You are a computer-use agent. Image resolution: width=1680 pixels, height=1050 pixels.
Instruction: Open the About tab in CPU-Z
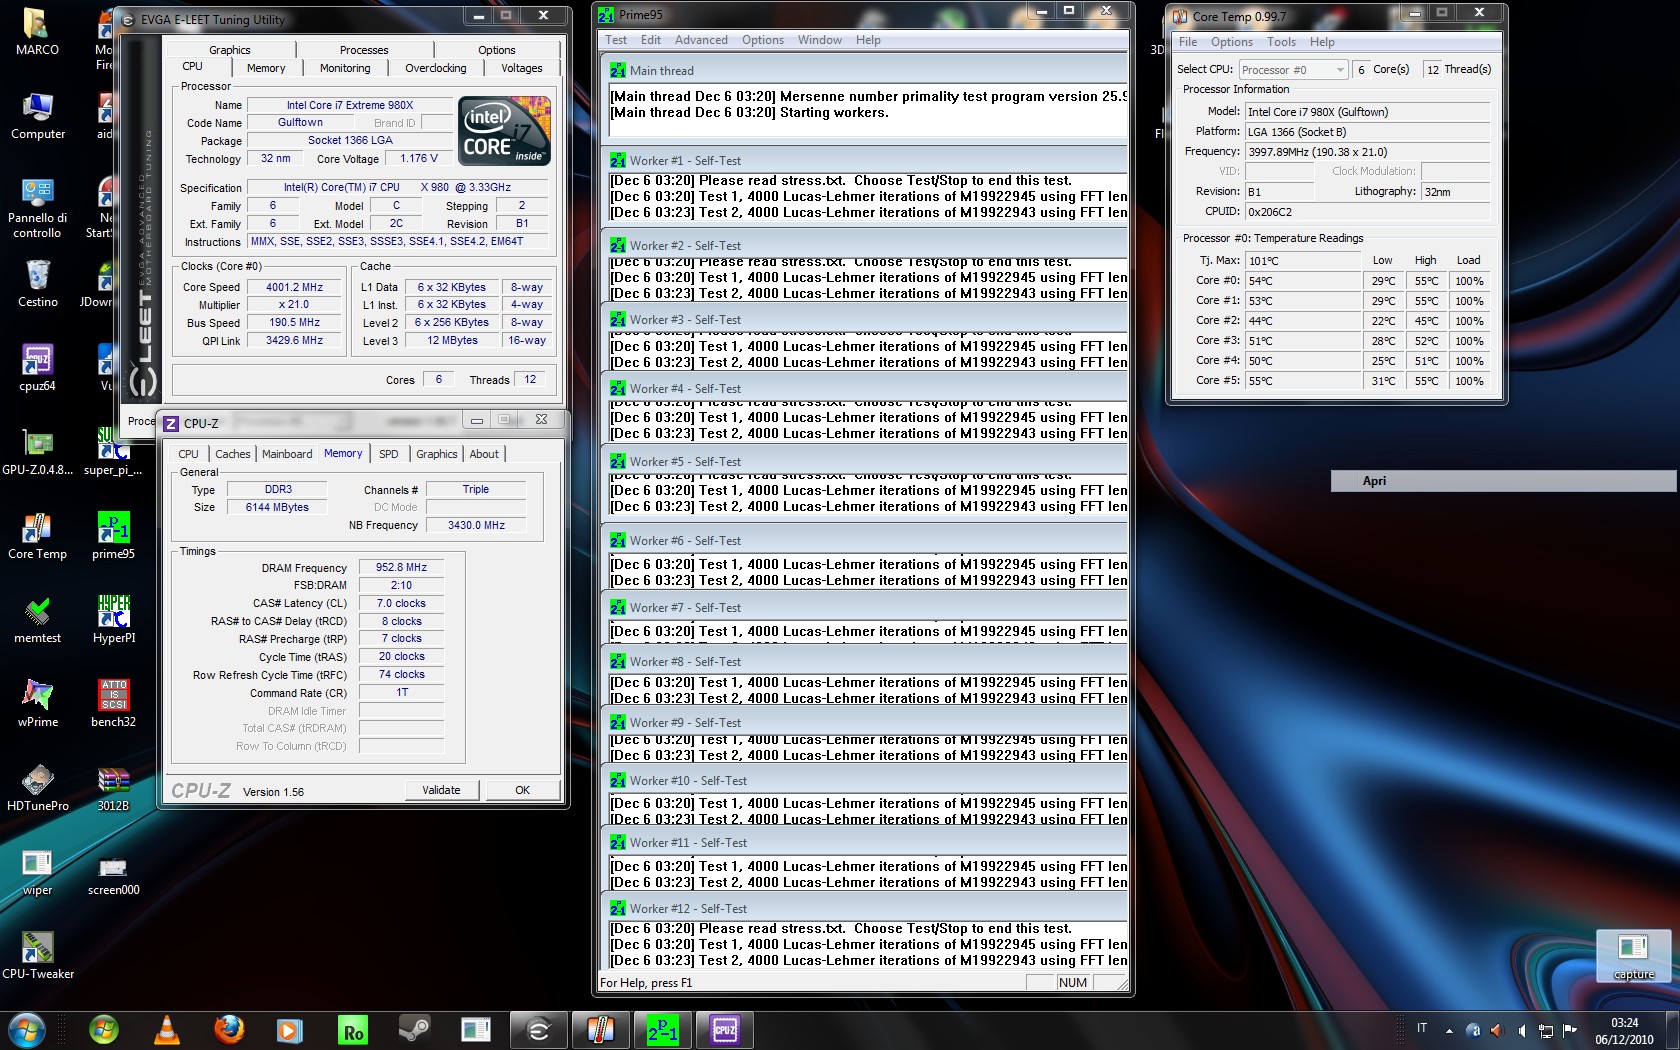[484, 454]
